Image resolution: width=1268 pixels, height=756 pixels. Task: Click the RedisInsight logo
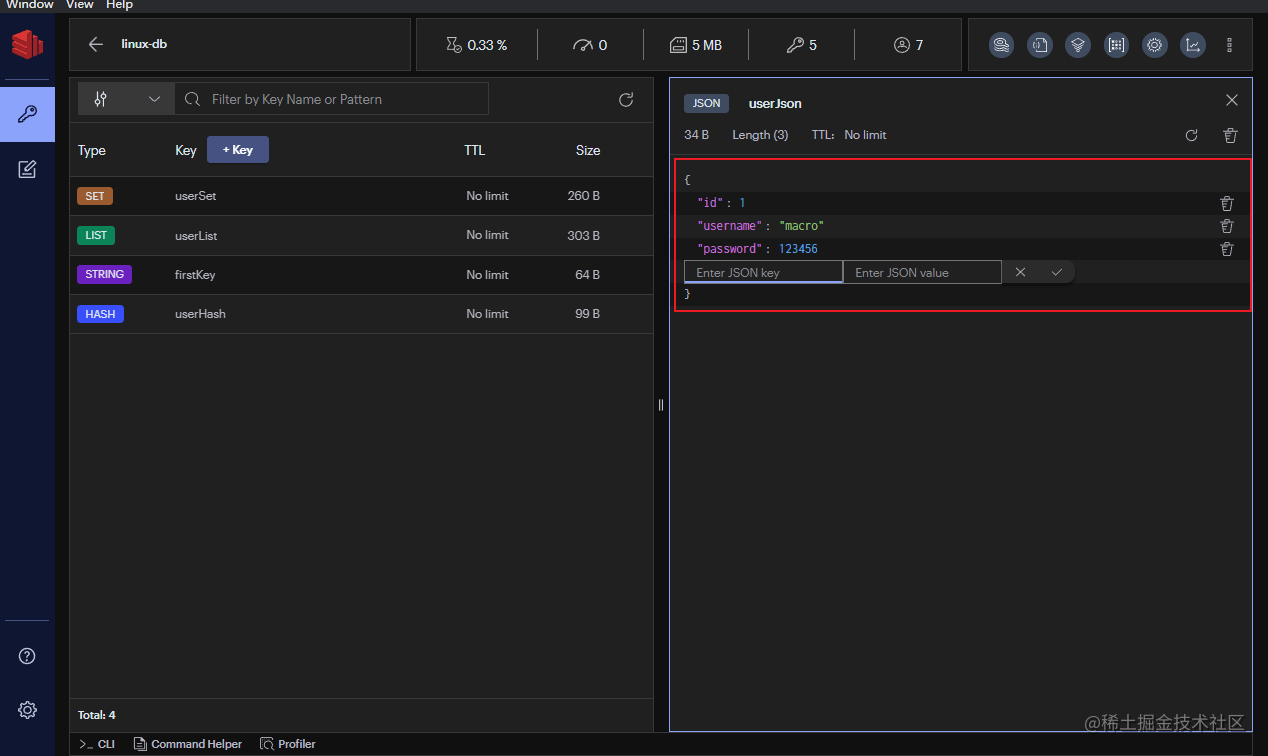(x=27, y=44)
